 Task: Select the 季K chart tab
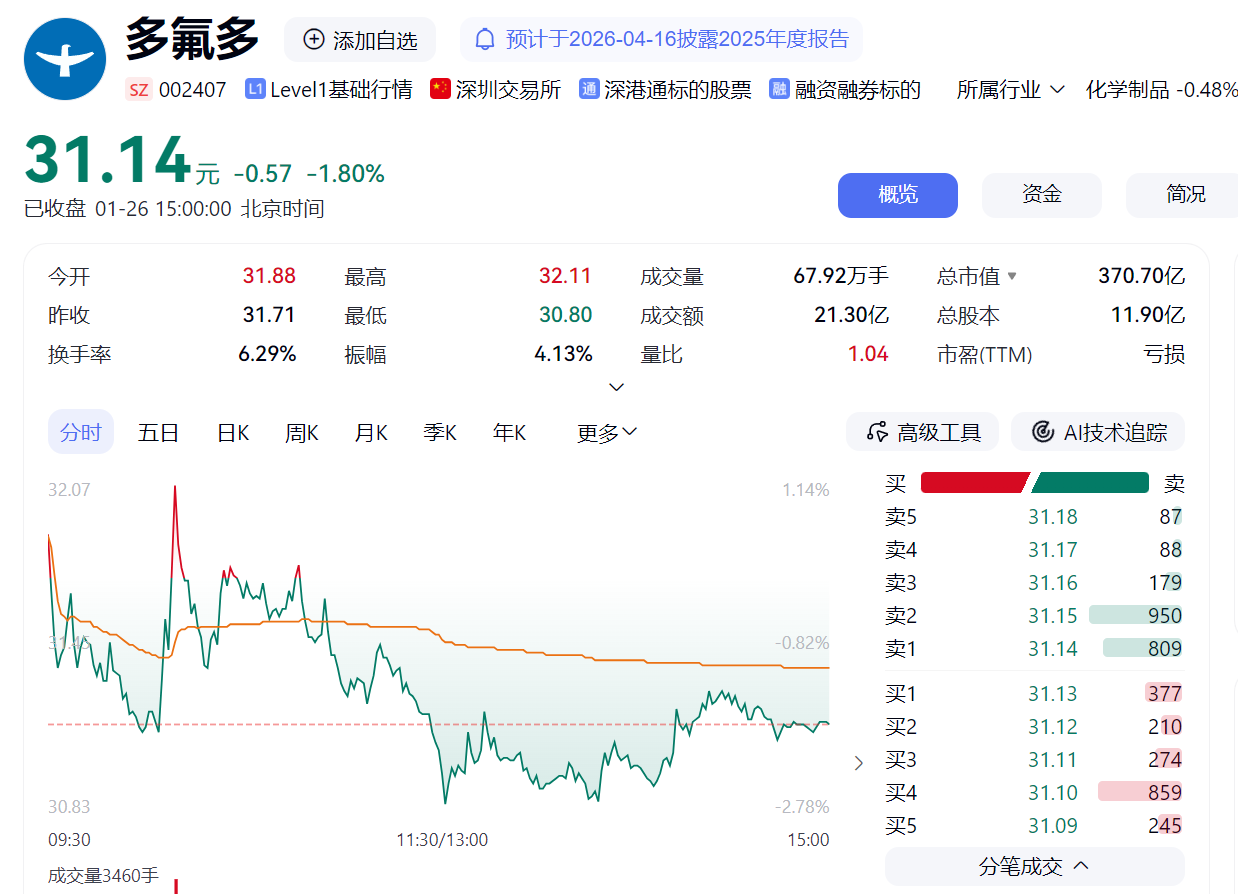click(440, 432)
